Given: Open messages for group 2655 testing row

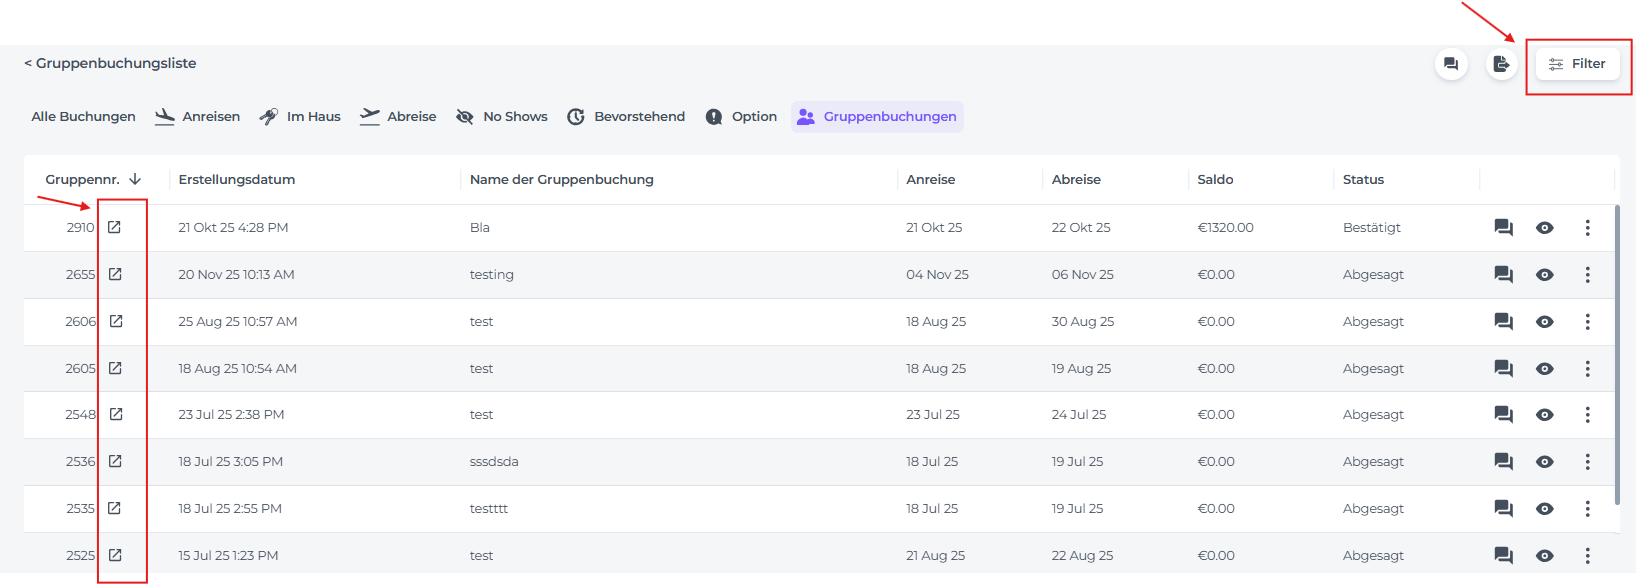Looking at the screenshot, I should (1503, 275).
